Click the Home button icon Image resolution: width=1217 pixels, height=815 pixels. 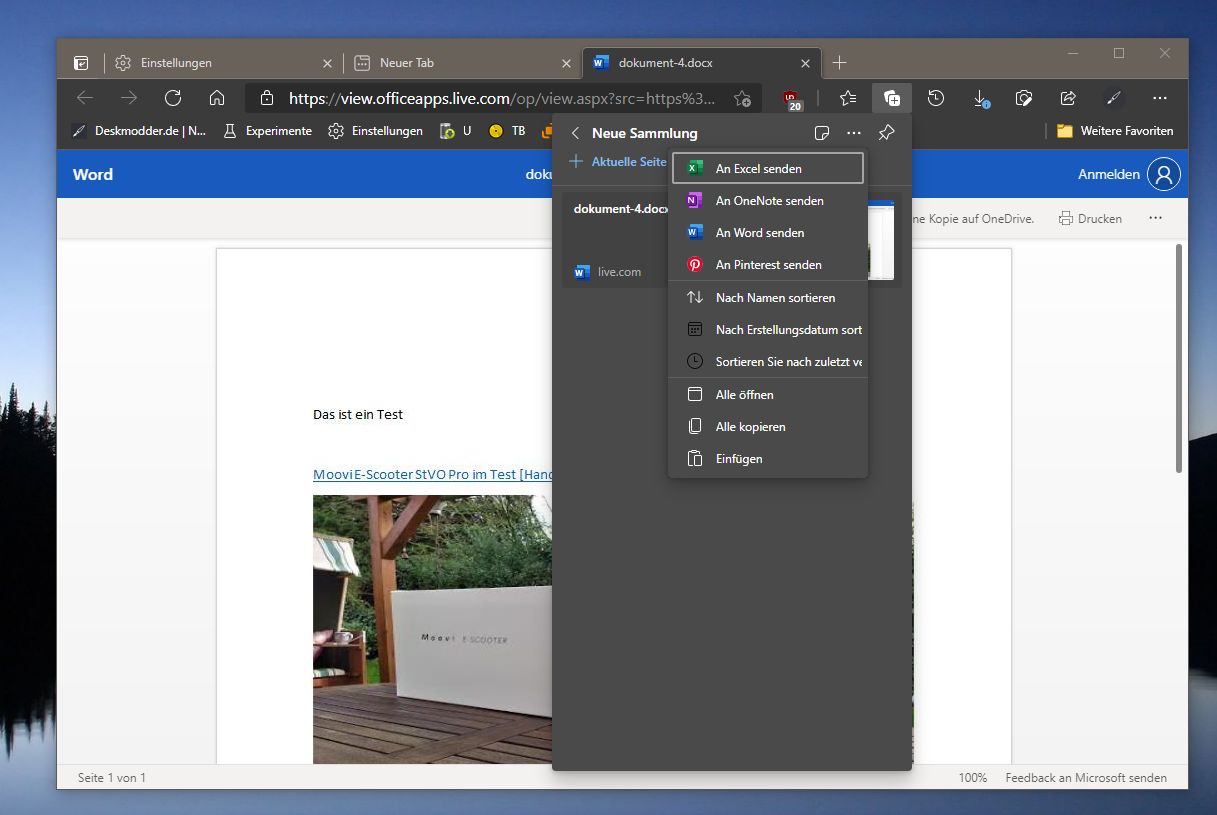pyautogui.click(x=216, y=98)
